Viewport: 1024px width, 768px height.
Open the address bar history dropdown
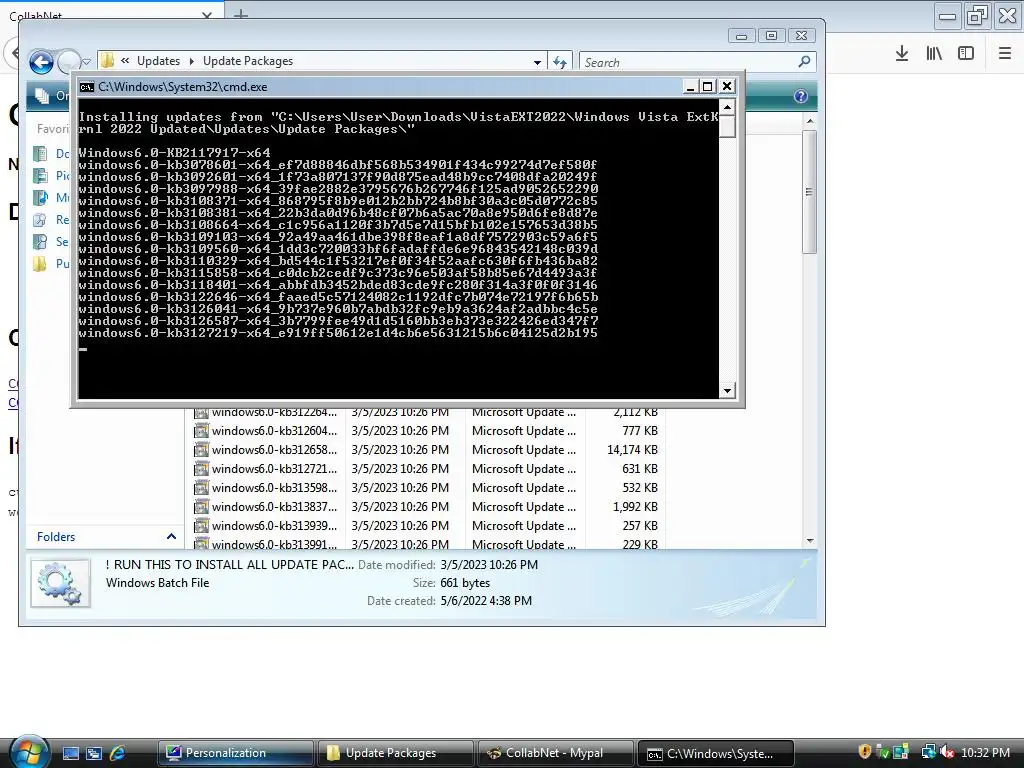point(537,62)
